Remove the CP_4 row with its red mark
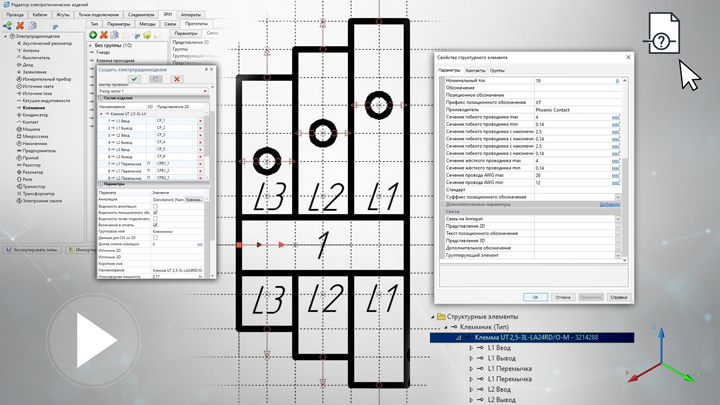This screenshot has height=405, width=720. pos(200,142)
